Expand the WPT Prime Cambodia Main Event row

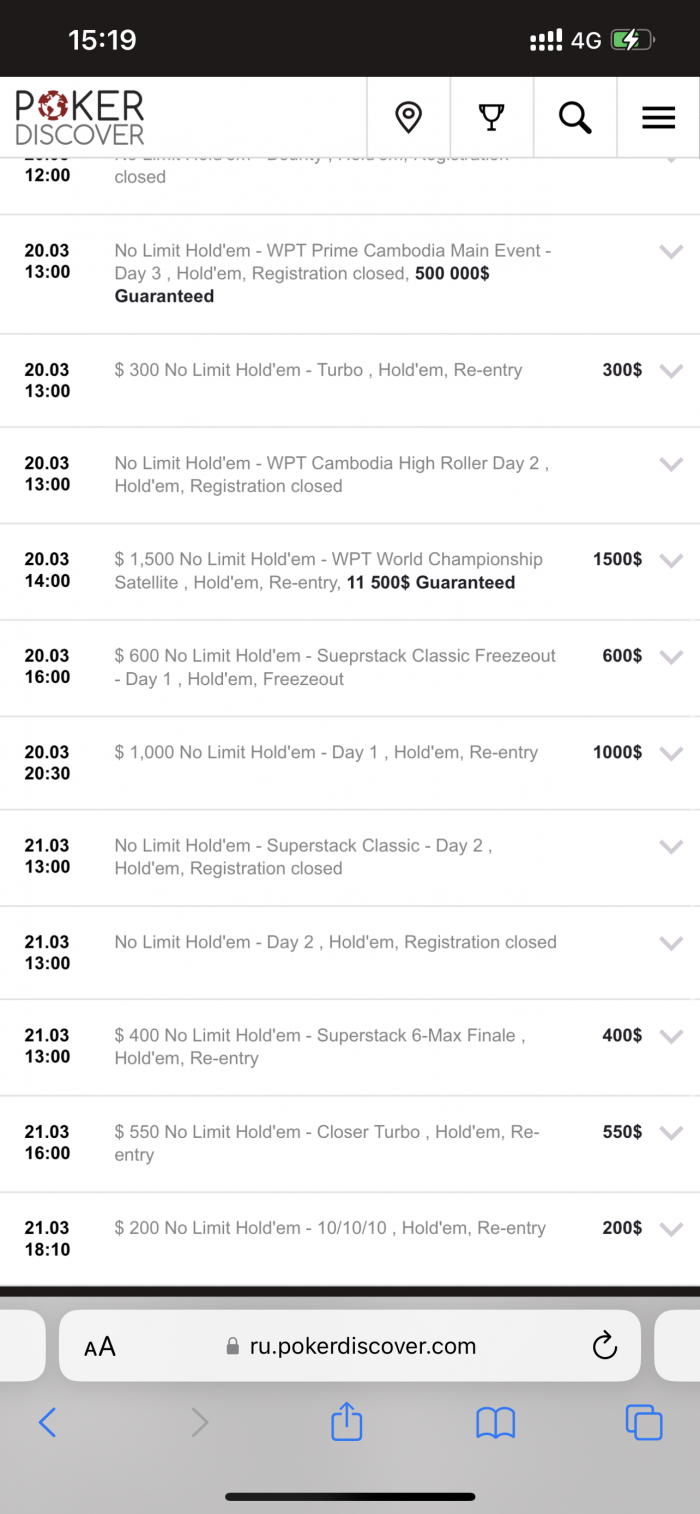point(671,252)
